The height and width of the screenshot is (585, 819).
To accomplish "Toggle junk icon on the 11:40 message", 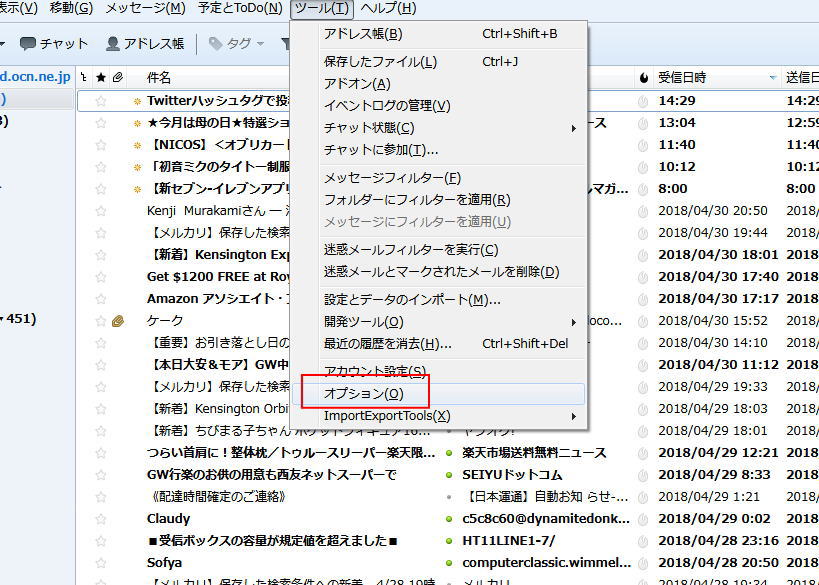I will click(x=644, y=145).
